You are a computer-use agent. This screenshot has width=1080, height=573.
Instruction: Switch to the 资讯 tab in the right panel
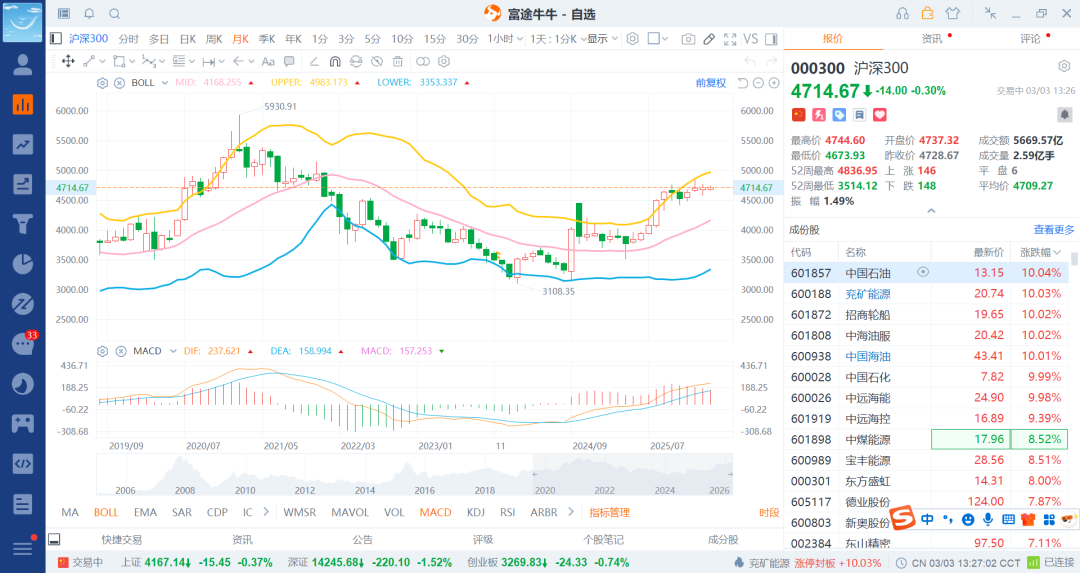pos(932,38)
